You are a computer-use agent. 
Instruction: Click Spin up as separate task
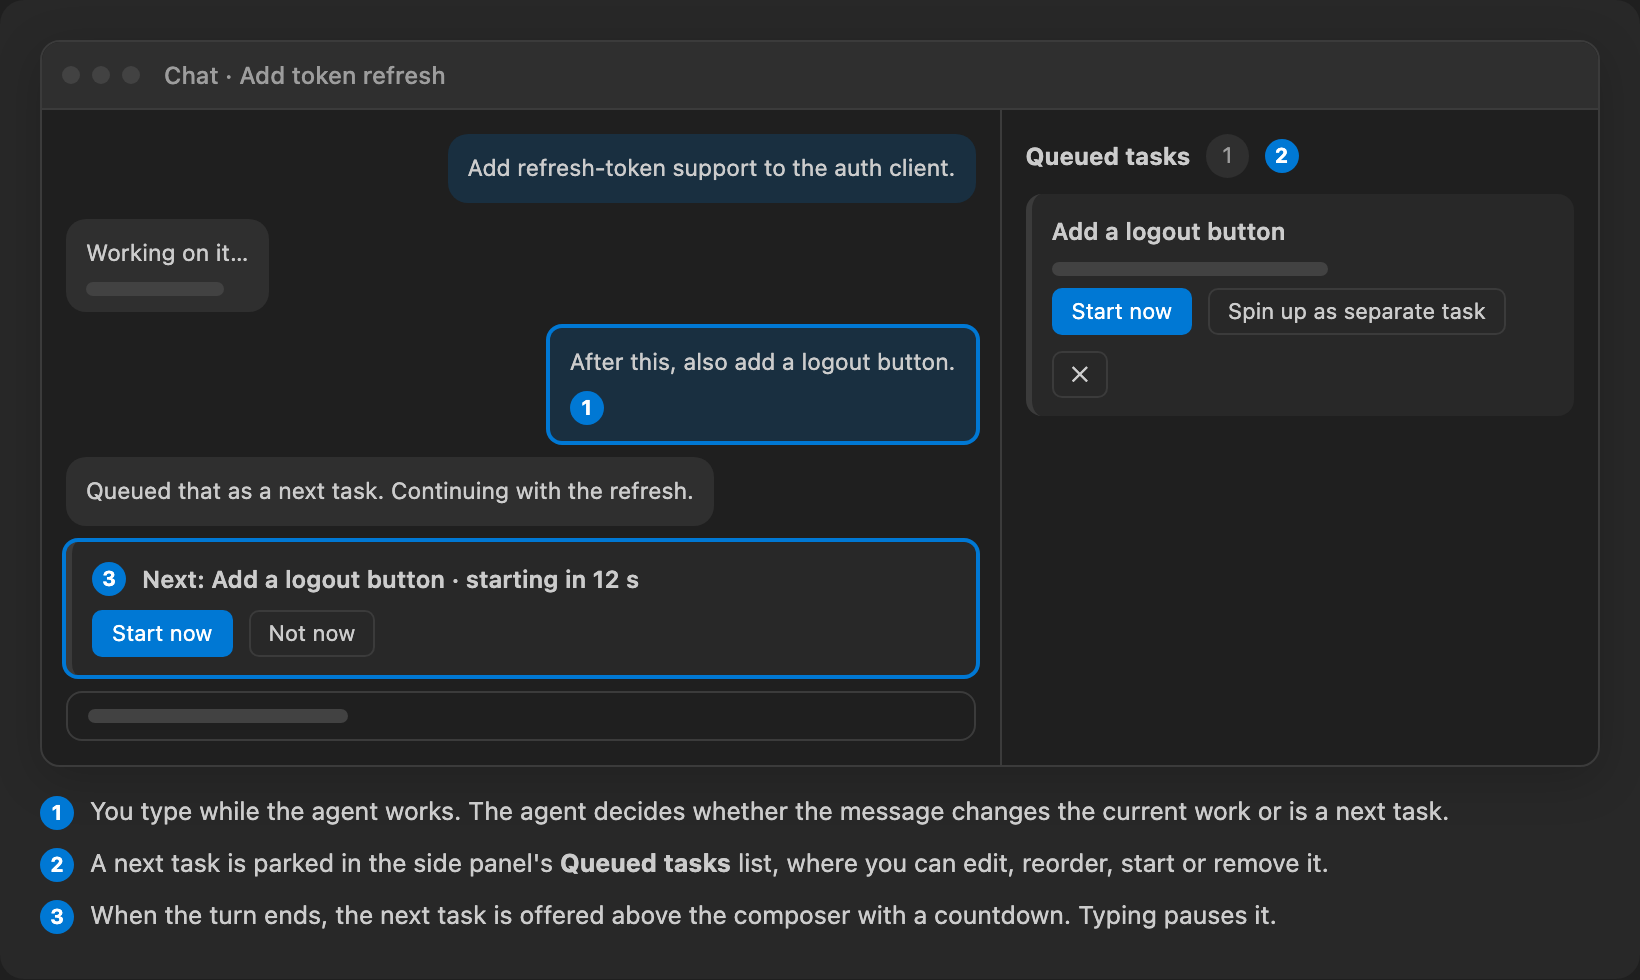(1356, 311)
